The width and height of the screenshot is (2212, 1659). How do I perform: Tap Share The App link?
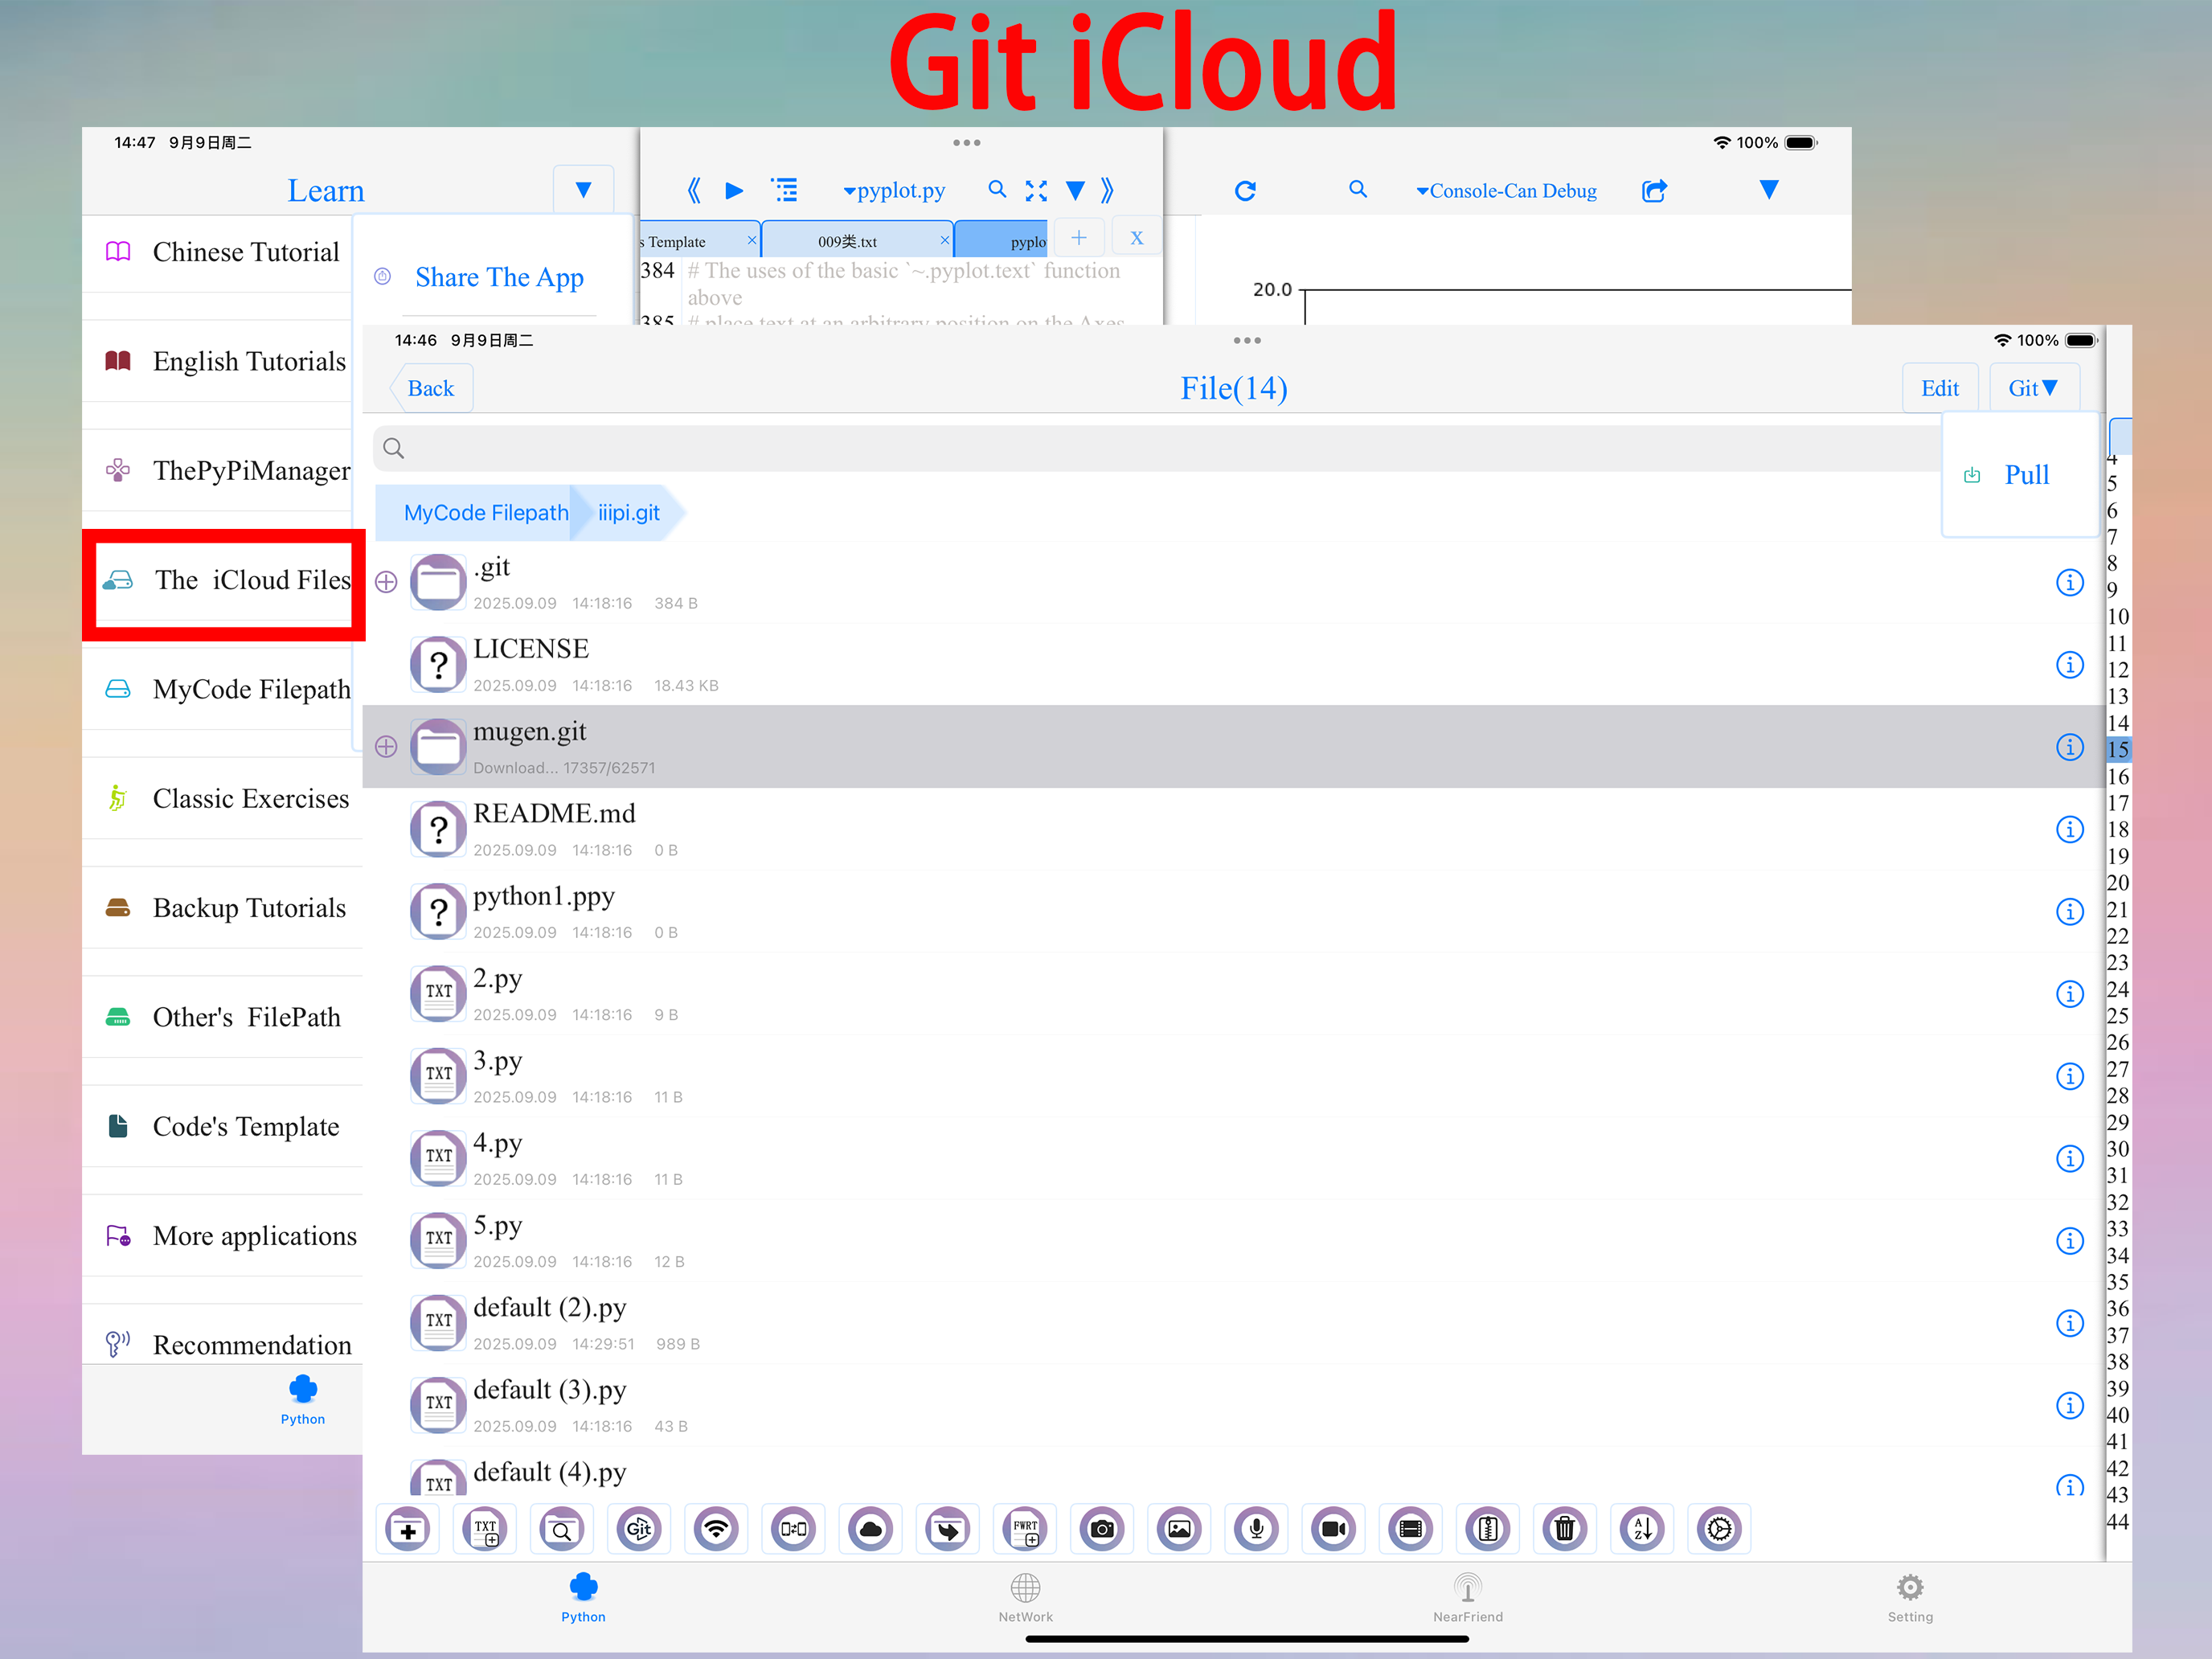click(499, 277)
